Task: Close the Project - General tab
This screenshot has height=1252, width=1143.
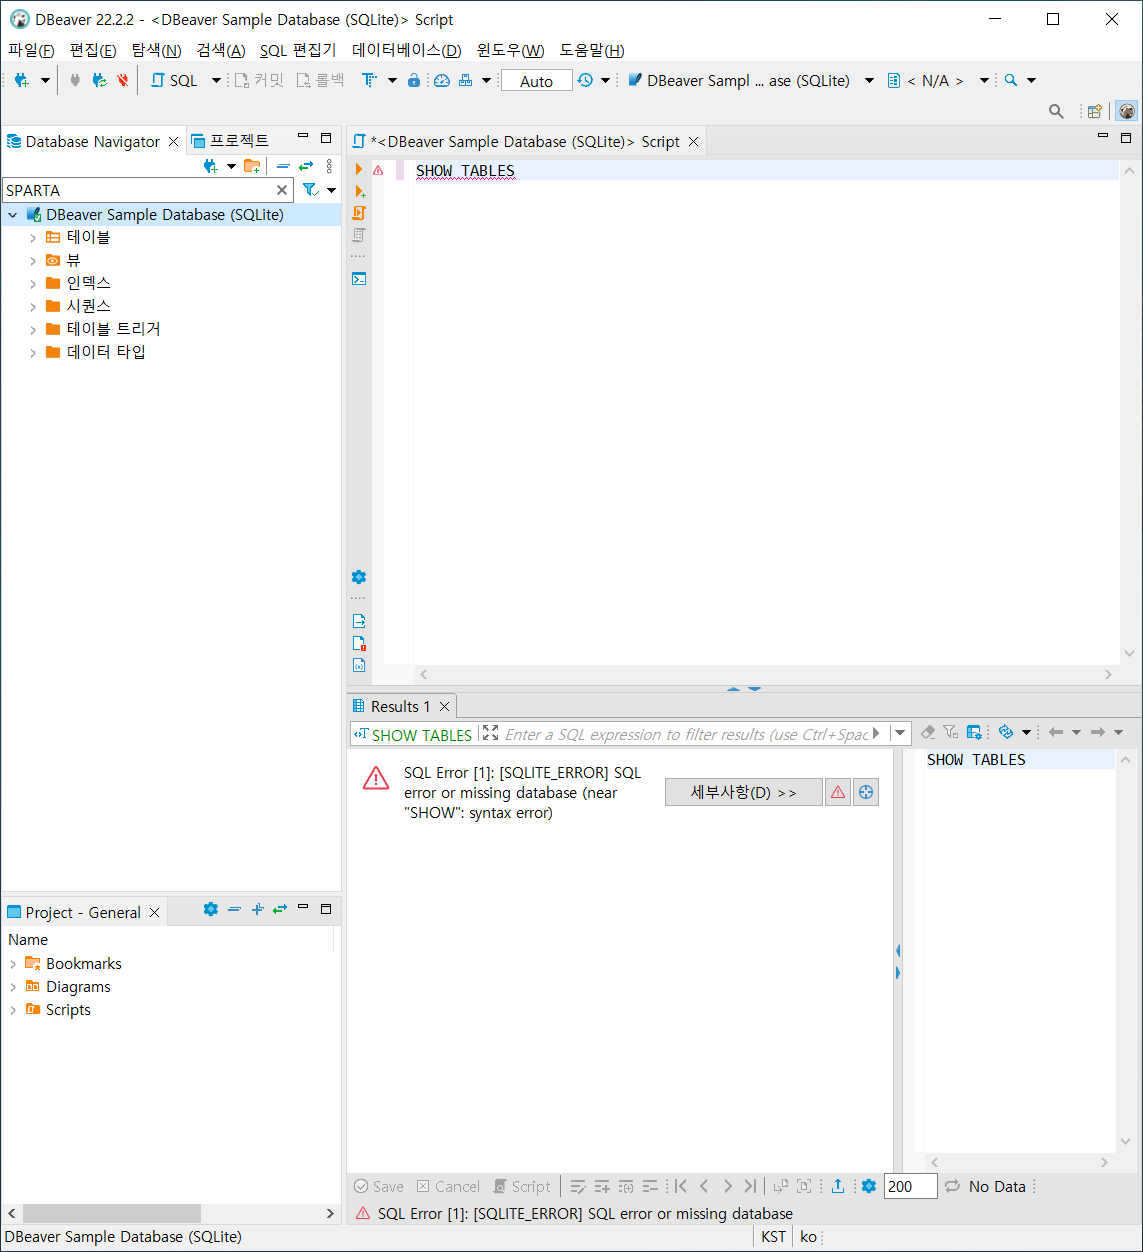Action: (154, 913)
